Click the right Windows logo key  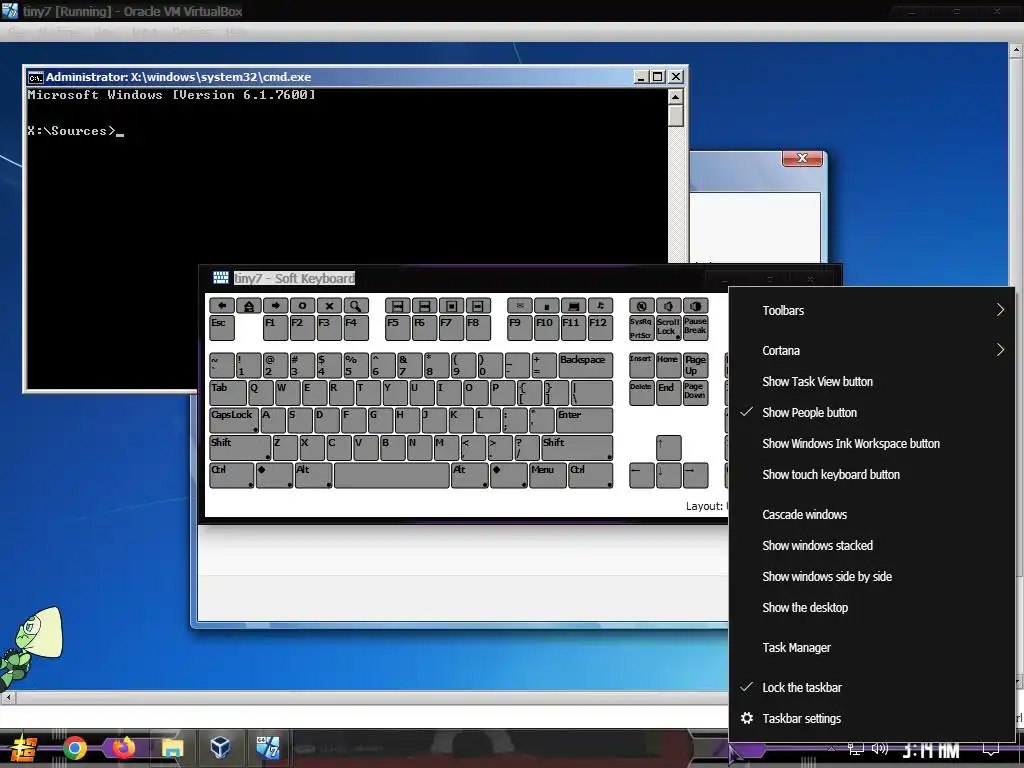point(509,475)
